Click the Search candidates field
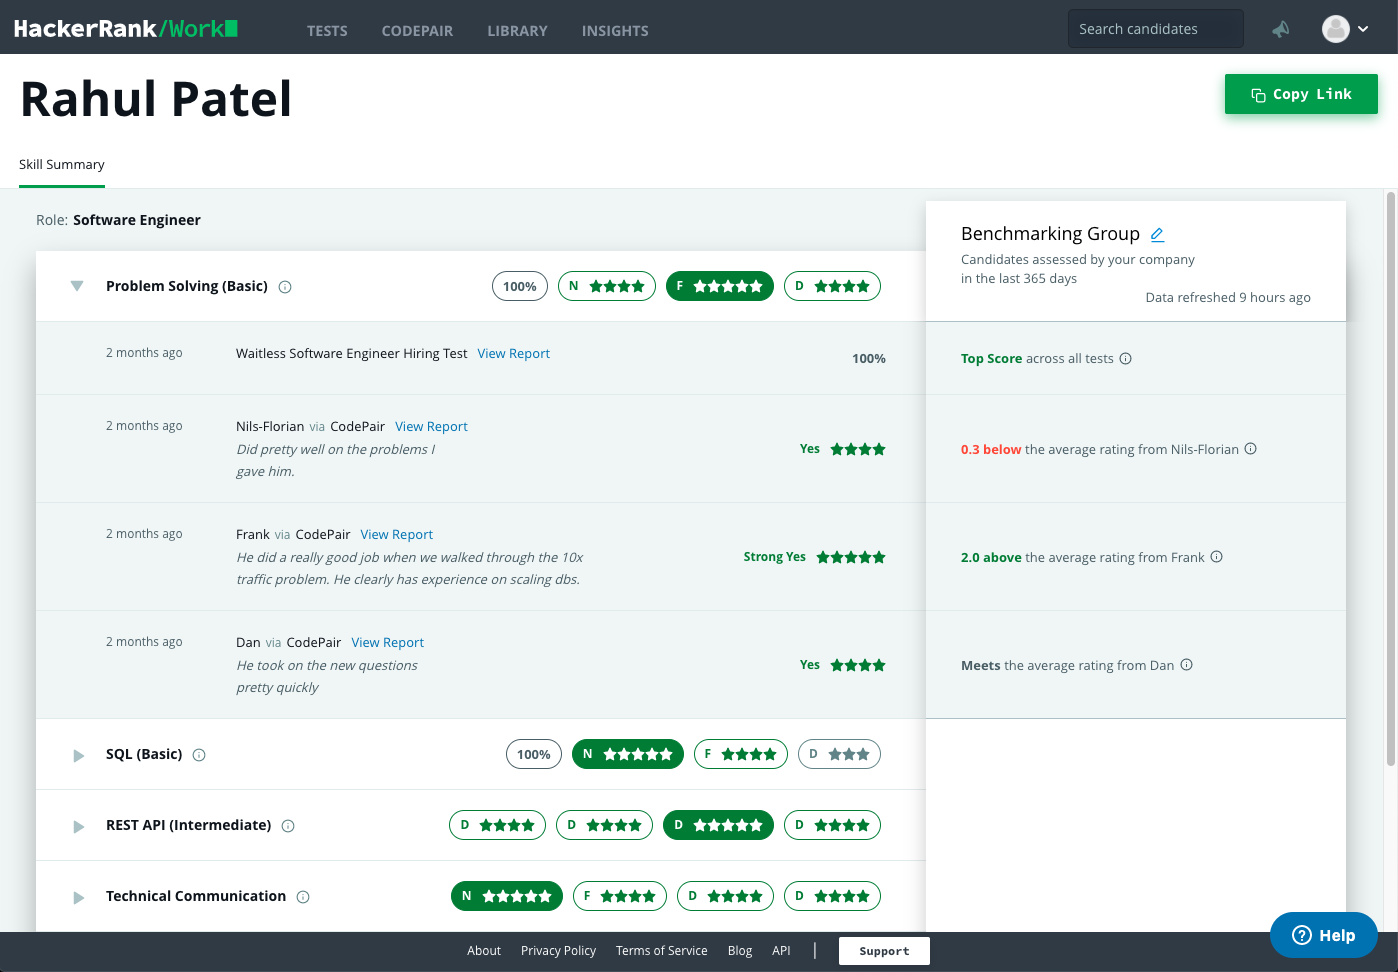The image size is (1398, 972). tap(1156, 29)
